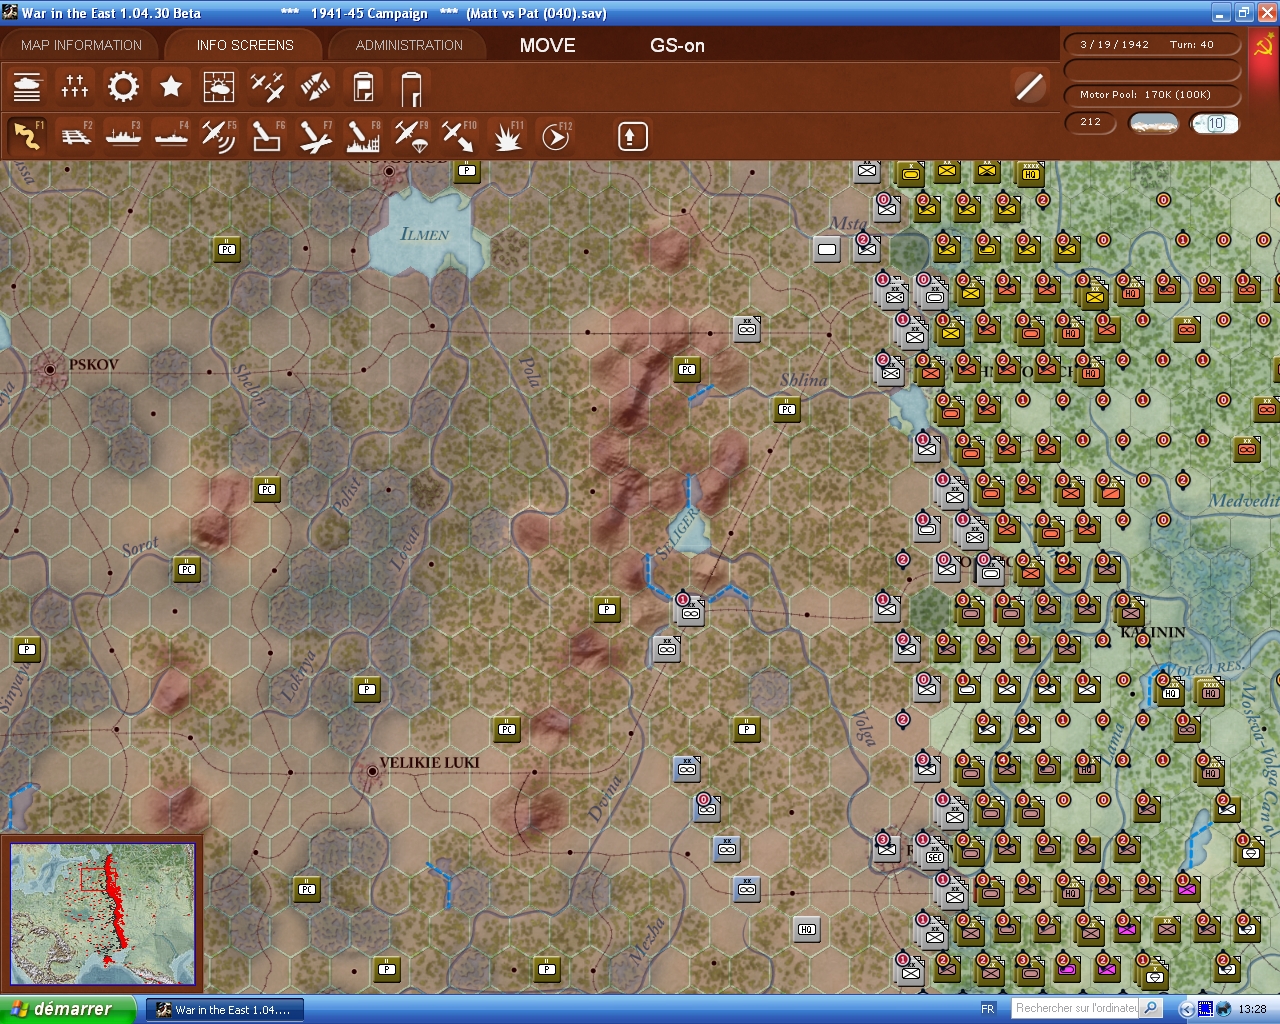
Task: Click the taskbar search magnifier button
Action: 1151,1008
